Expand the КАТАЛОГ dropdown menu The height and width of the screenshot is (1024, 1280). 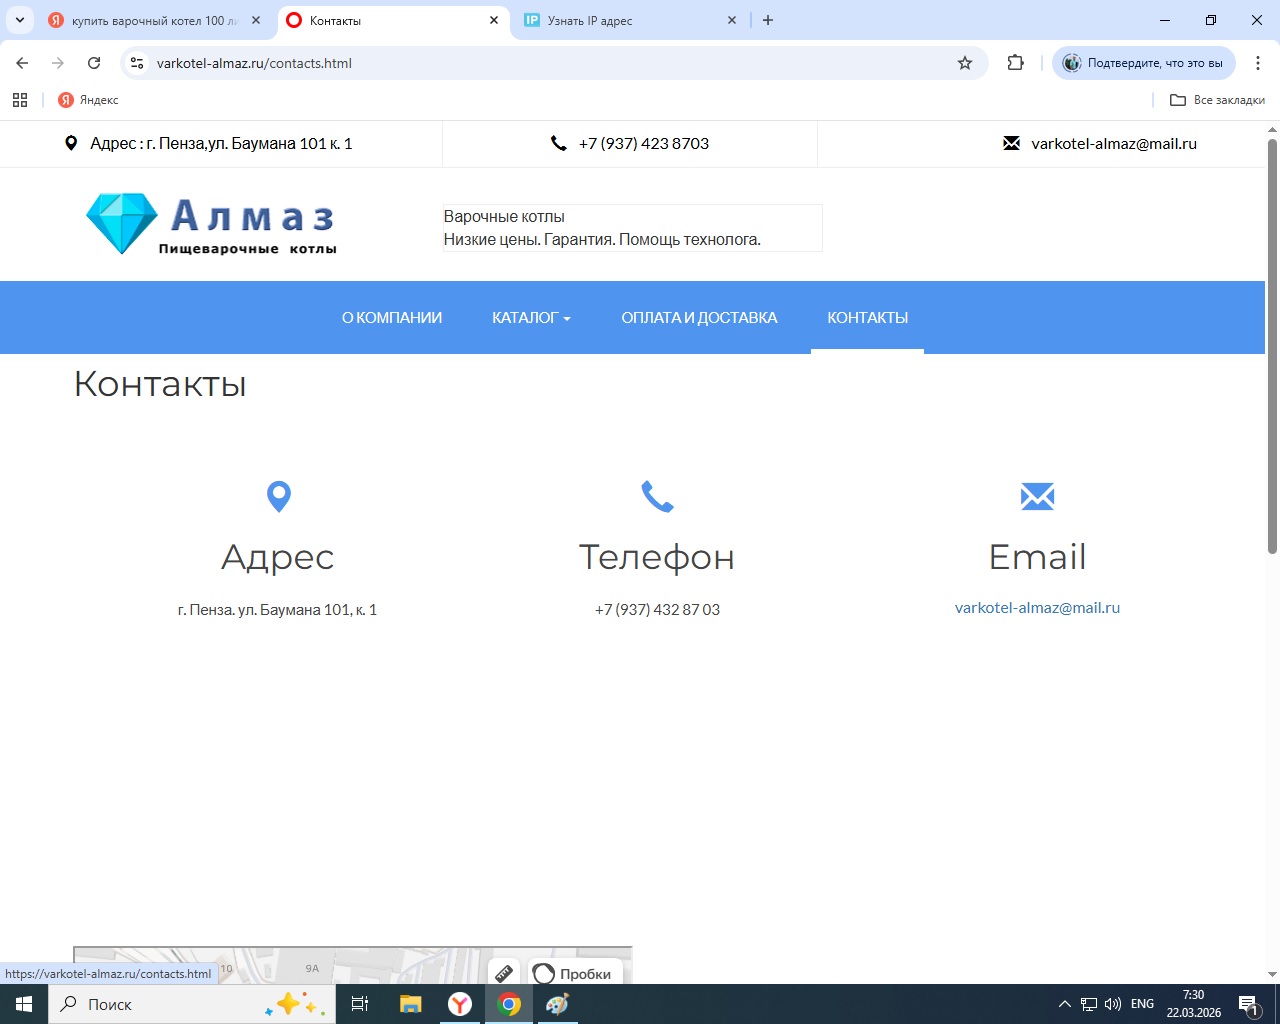click(531, 318)
